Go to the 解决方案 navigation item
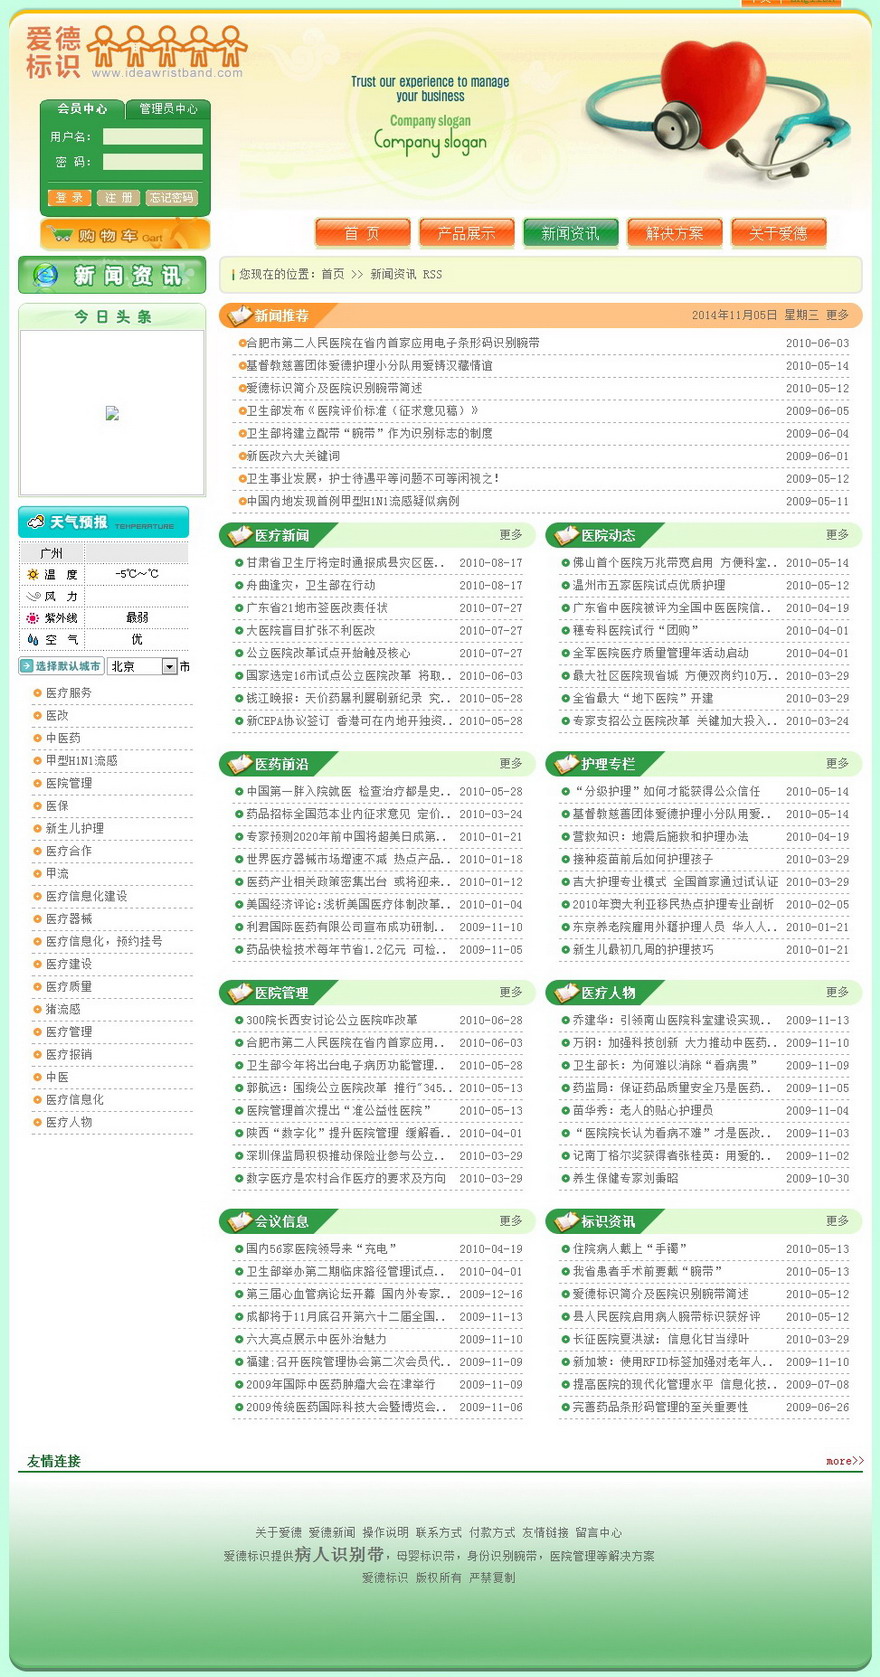880x1677 pixels. click(x=674, y=233)
